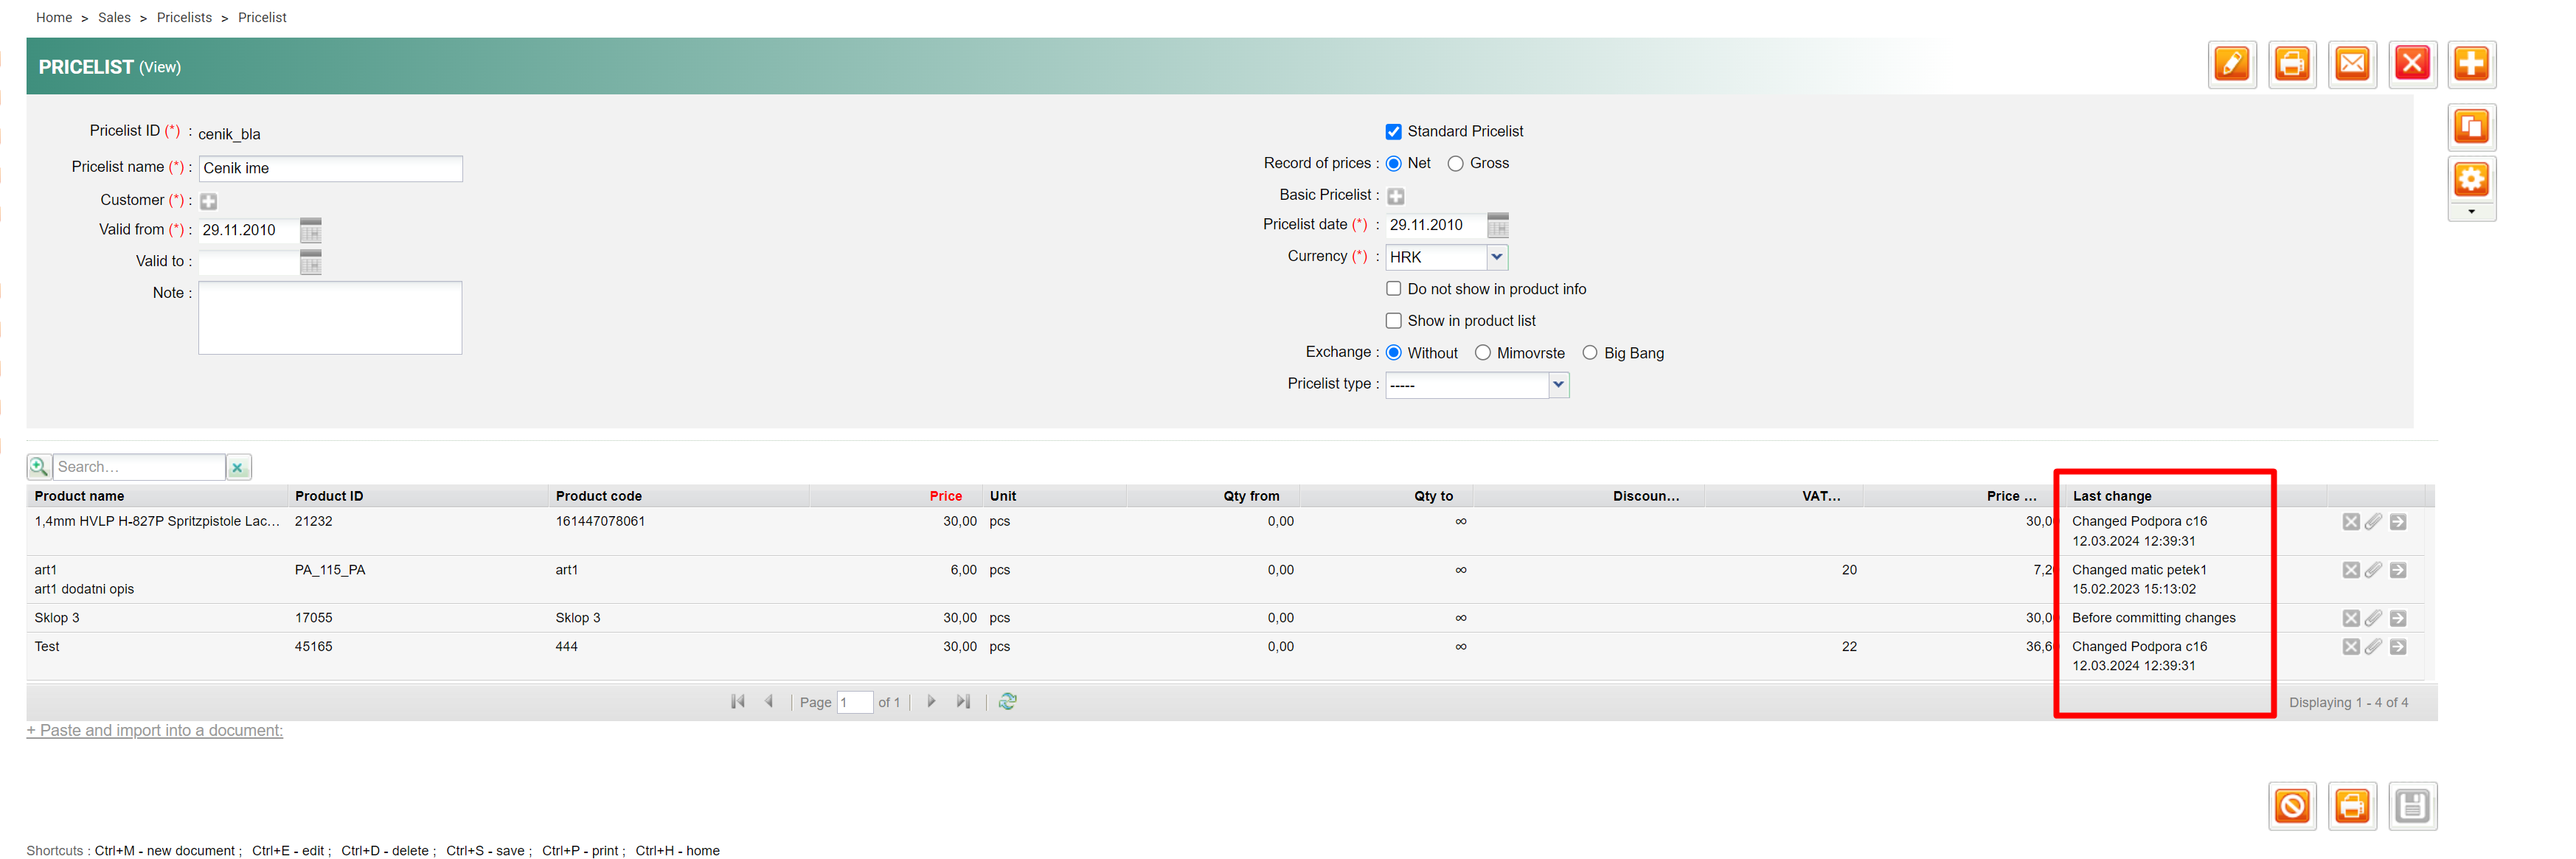Click the refresh icon in table pager
This screenshot has width=2576, height=859.
[1007, 701]
